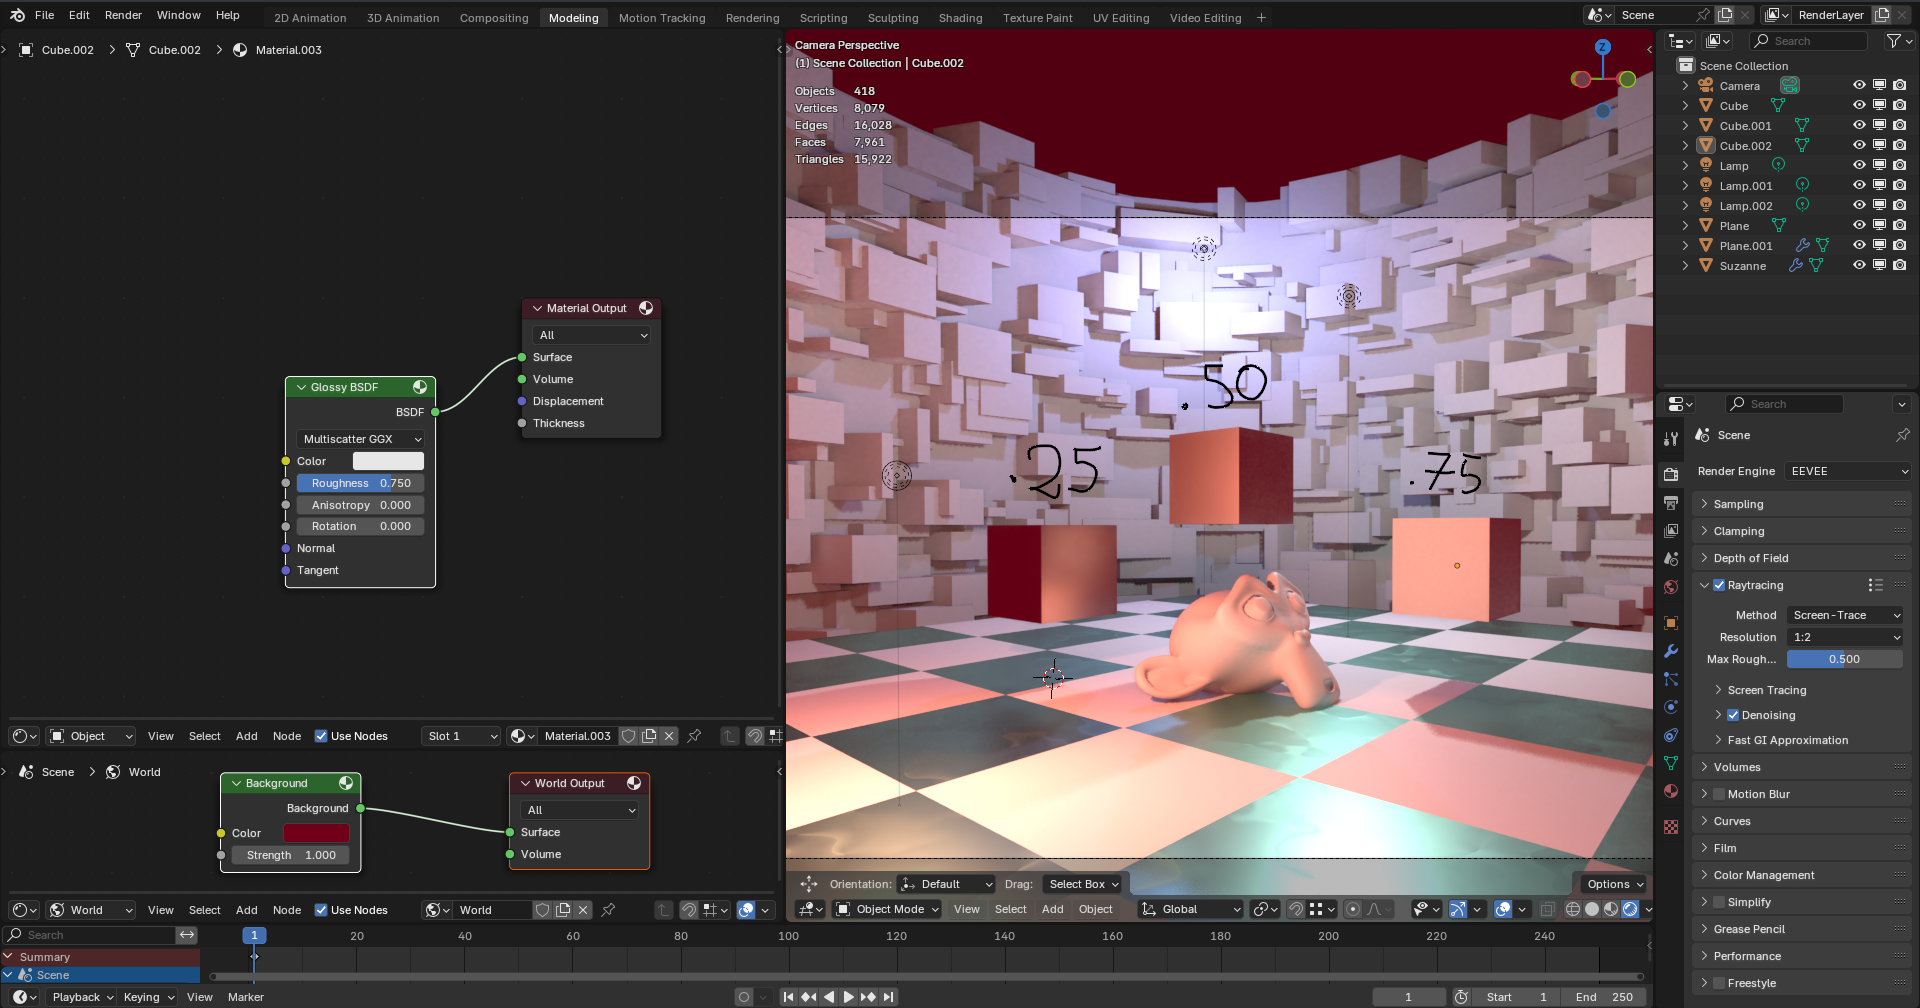Viewport: 1920px width, 1008px height.
Task: Open the Render menu
Action: pos(123,15)
